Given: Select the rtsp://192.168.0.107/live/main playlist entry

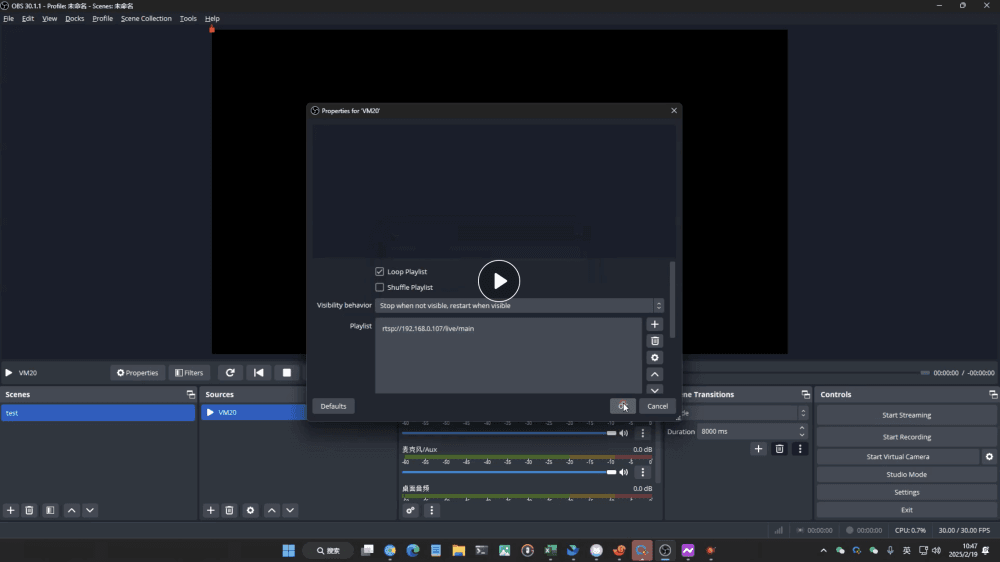Looking at the screenshot, I should click(428, 329).
